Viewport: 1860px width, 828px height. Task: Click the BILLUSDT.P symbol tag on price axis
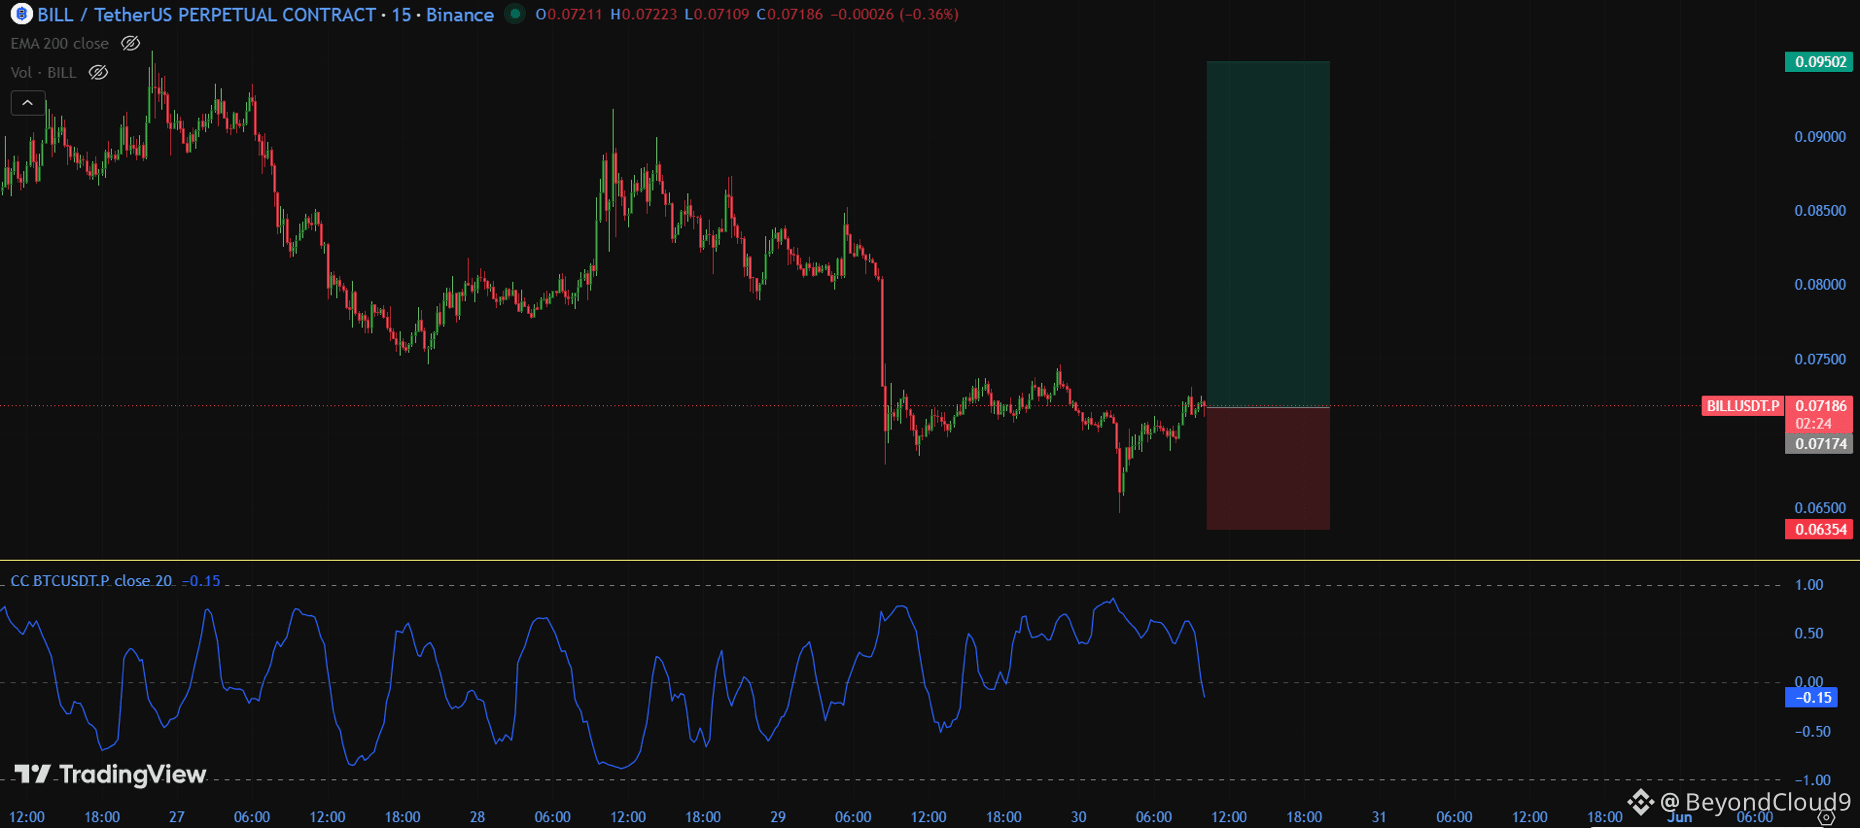[1743, 406]
